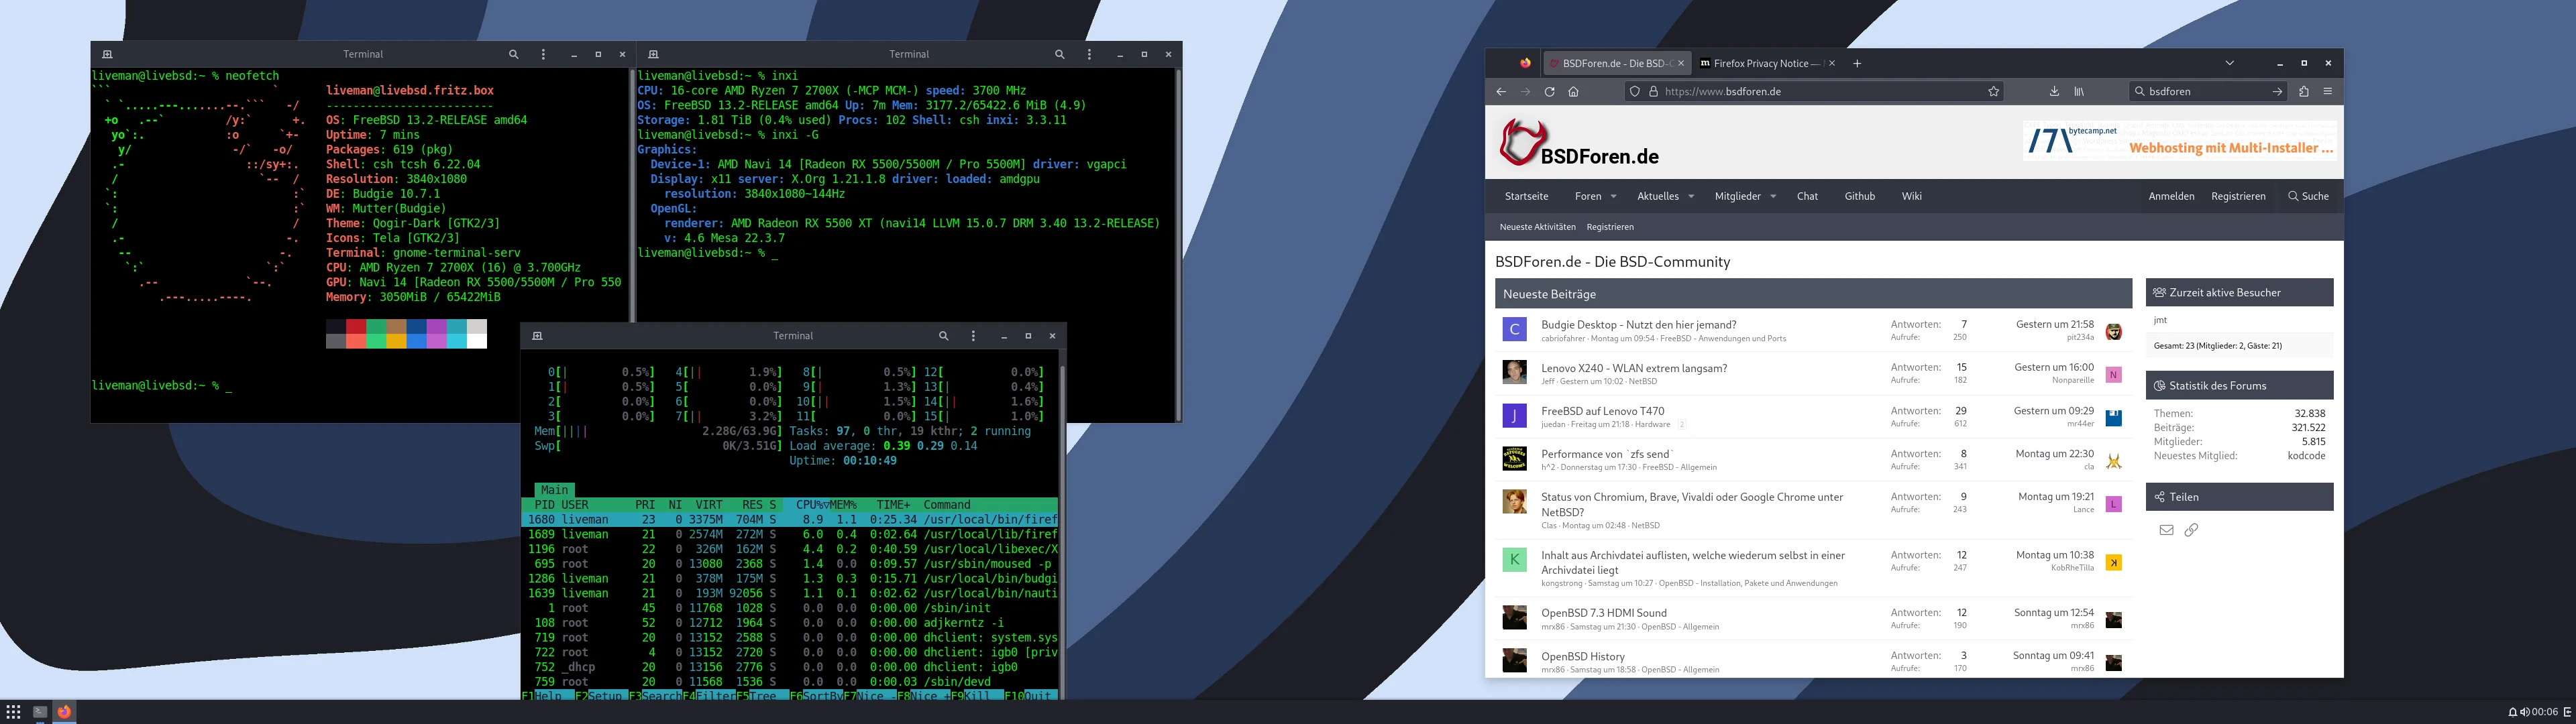Expand the Foren dropdown arrow
Screen dimensions: 2576x724
[x=1613, y=197]
